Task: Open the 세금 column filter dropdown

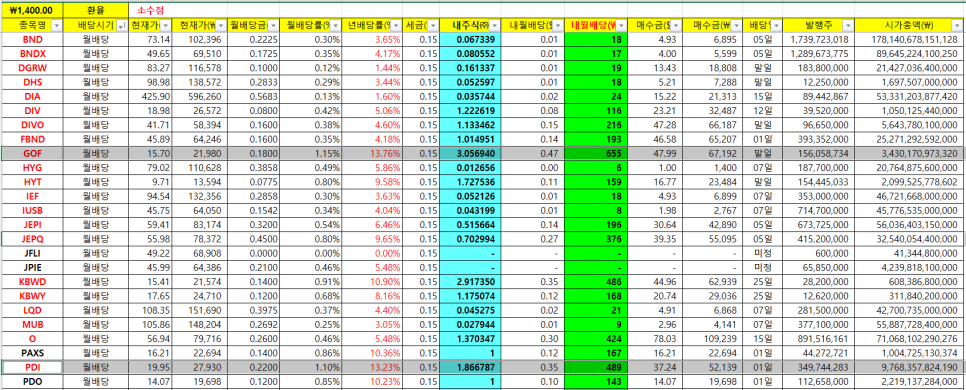Action: 431,25
